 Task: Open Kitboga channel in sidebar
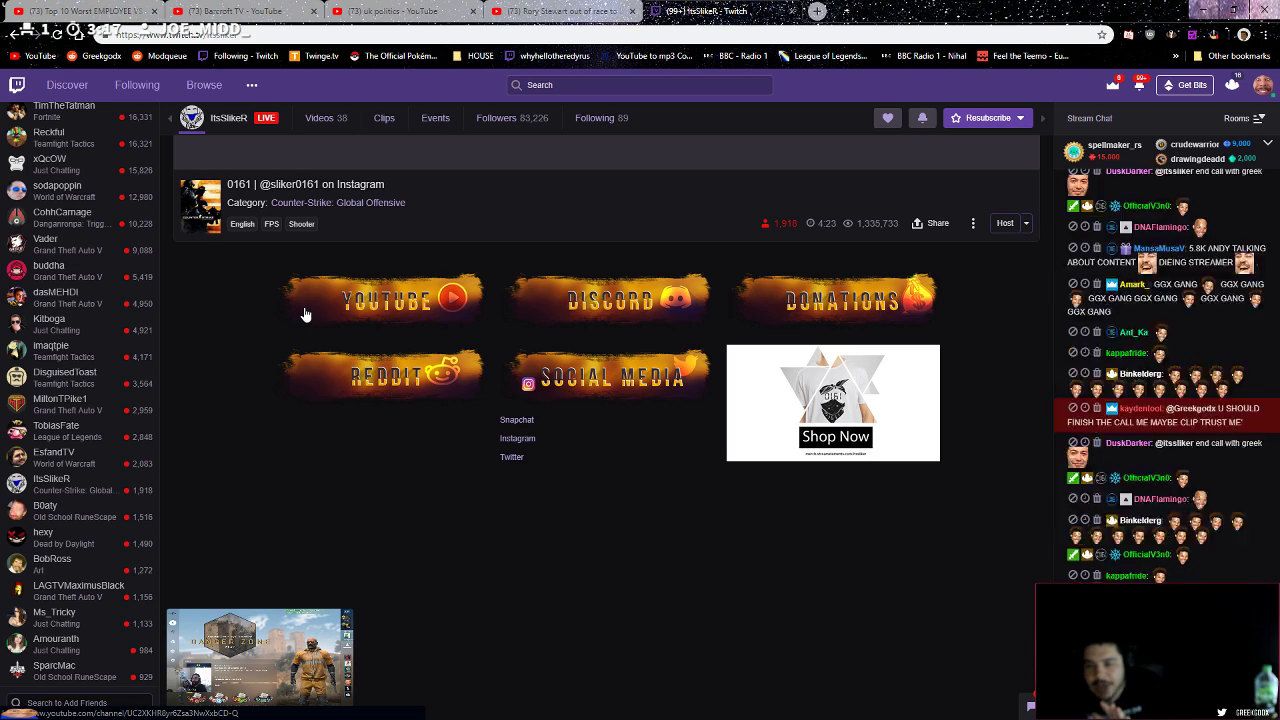click(78, 324)
